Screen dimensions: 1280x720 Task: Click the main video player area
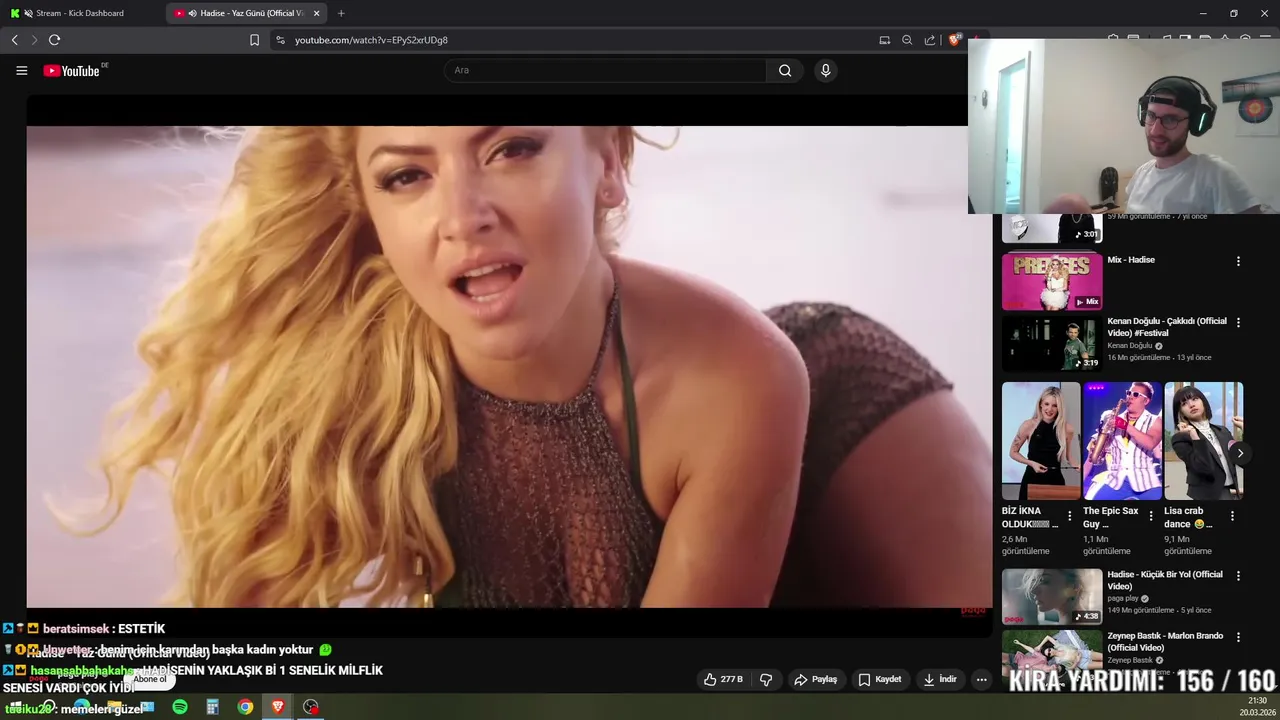[x=509, y=365]
